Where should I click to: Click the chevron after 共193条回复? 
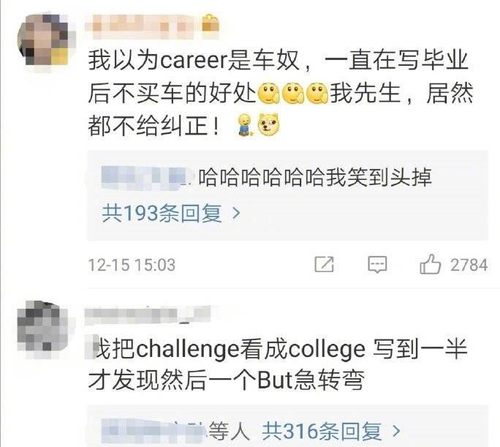coord(236,213)
